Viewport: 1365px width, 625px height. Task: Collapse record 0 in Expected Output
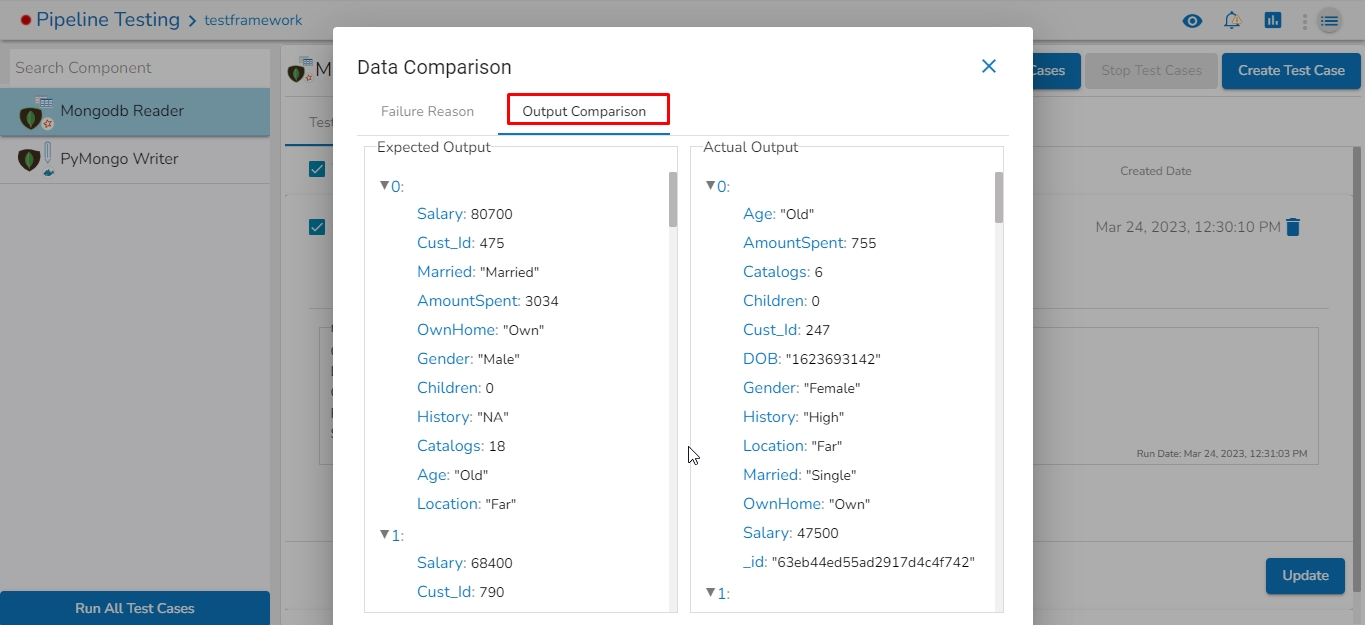click(384, 186)
